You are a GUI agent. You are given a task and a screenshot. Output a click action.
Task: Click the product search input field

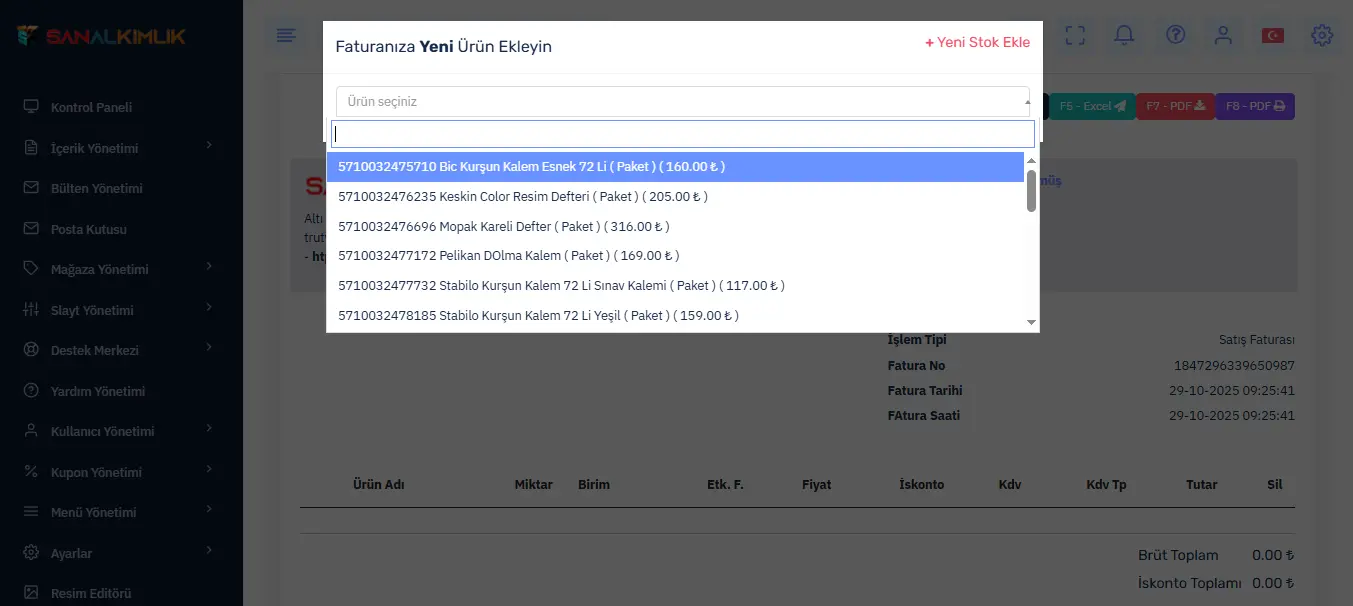coord(682,134)
